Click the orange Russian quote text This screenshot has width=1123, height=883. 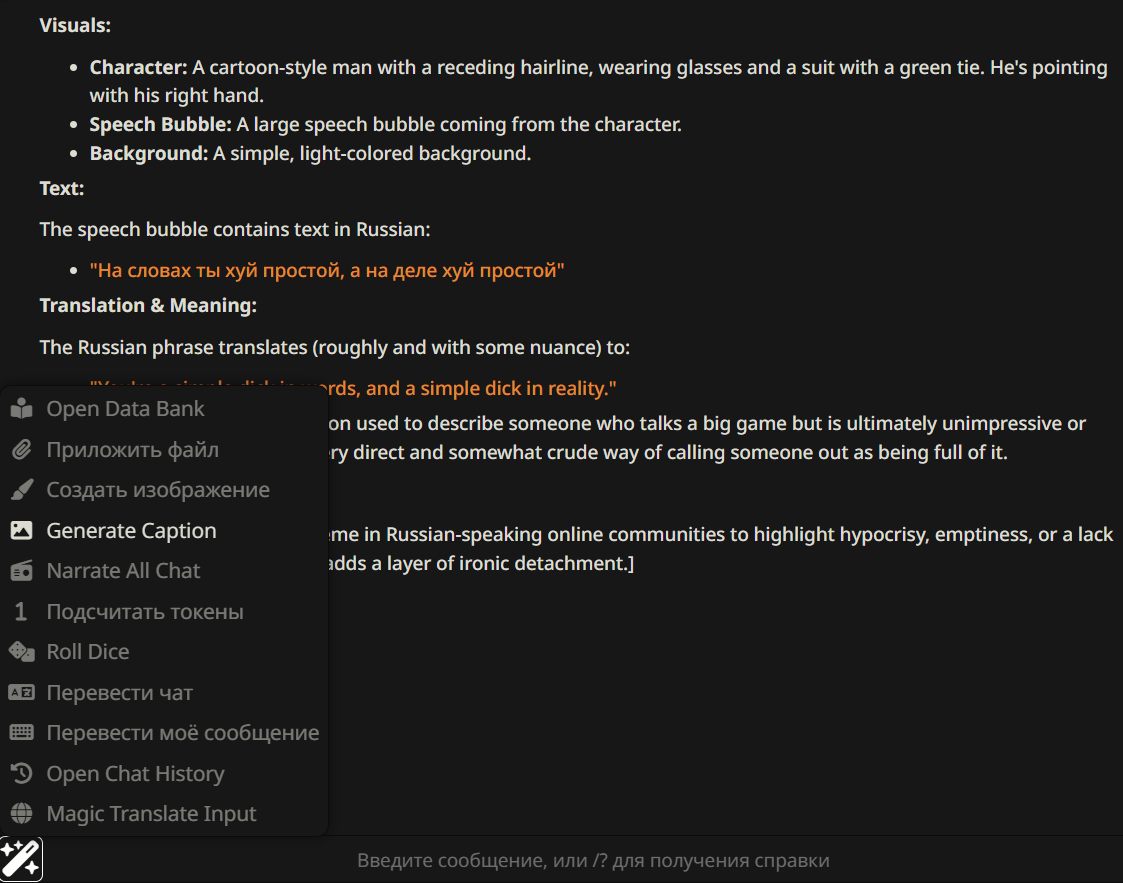pyautogui.click(x=327, y=270)
